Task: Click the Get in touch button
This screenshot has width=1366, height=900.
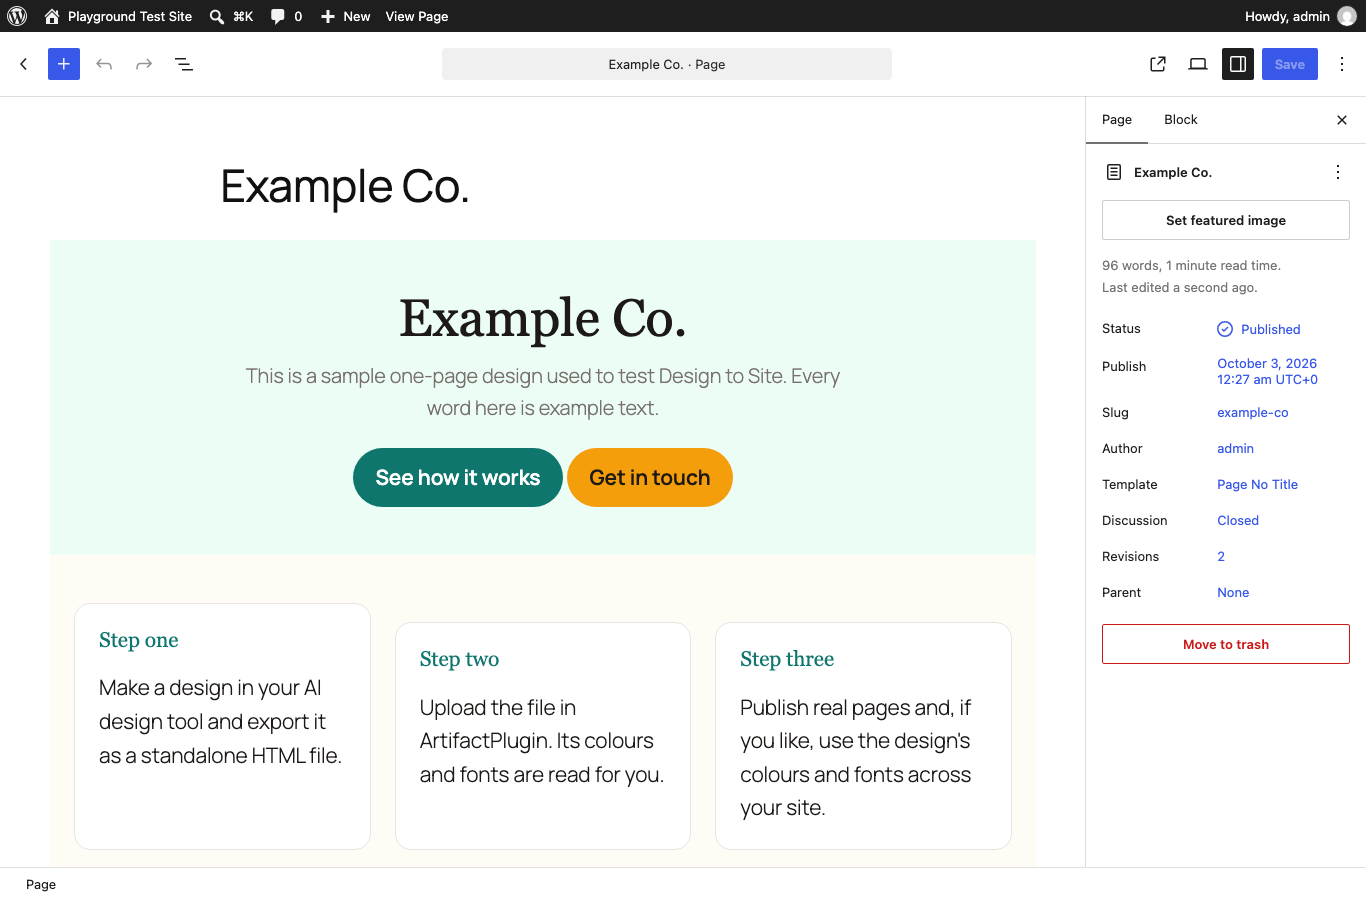Action: coord(650,478)
